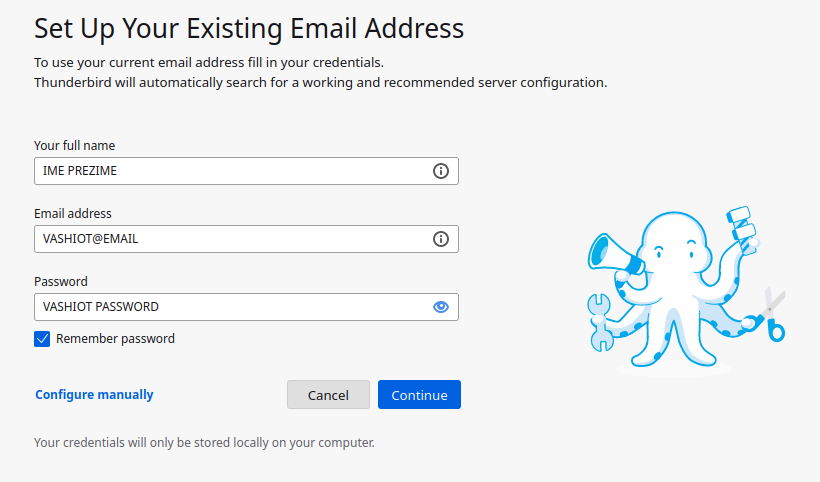
Task: Click the stamps held by the octopus
Action: (x=743, y=229)
